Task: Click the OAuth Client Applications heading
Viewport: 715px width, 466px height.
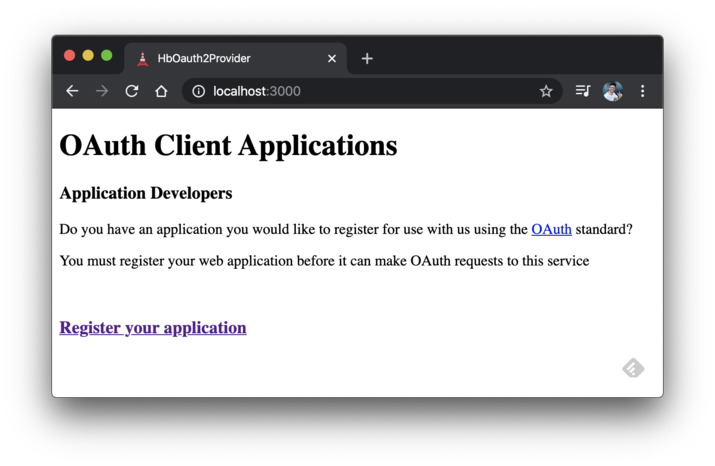Action: coord(228,146)
